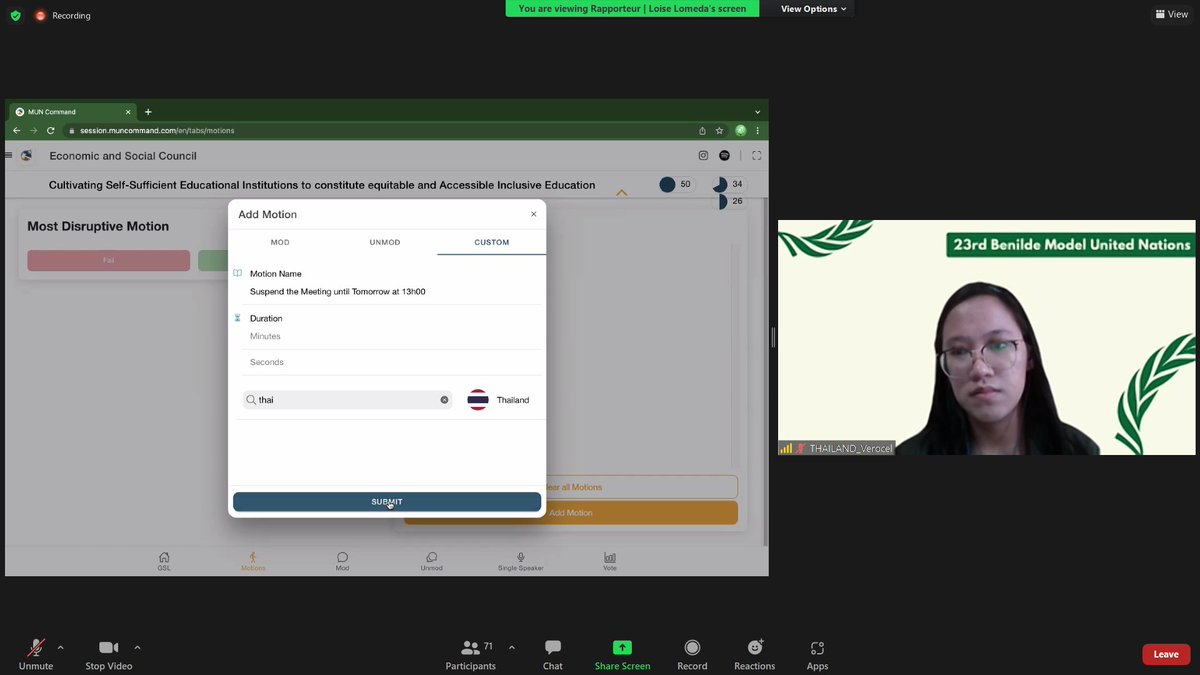Open the Motions tab in bottom navigation
The width and height of the screenshot is (1200, 675).
(253, 561)
